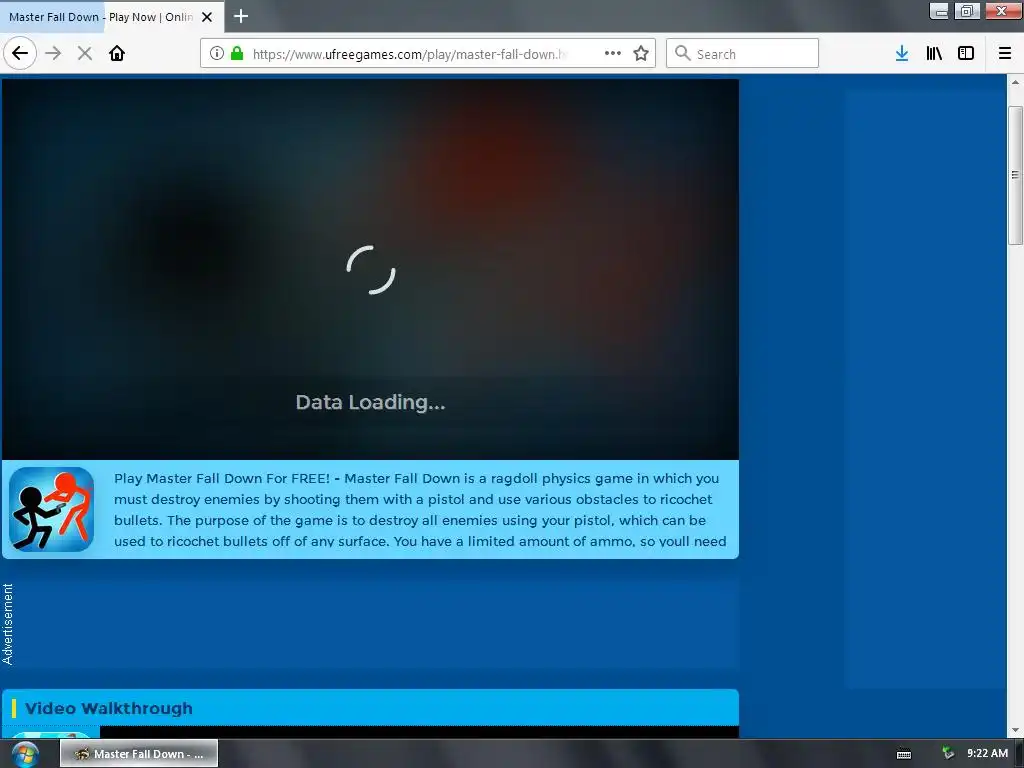The height and width of the screenshot is (768, 1024).
Task: Select Master Fall Down taskbar button
Action: (x=139, y=754)
